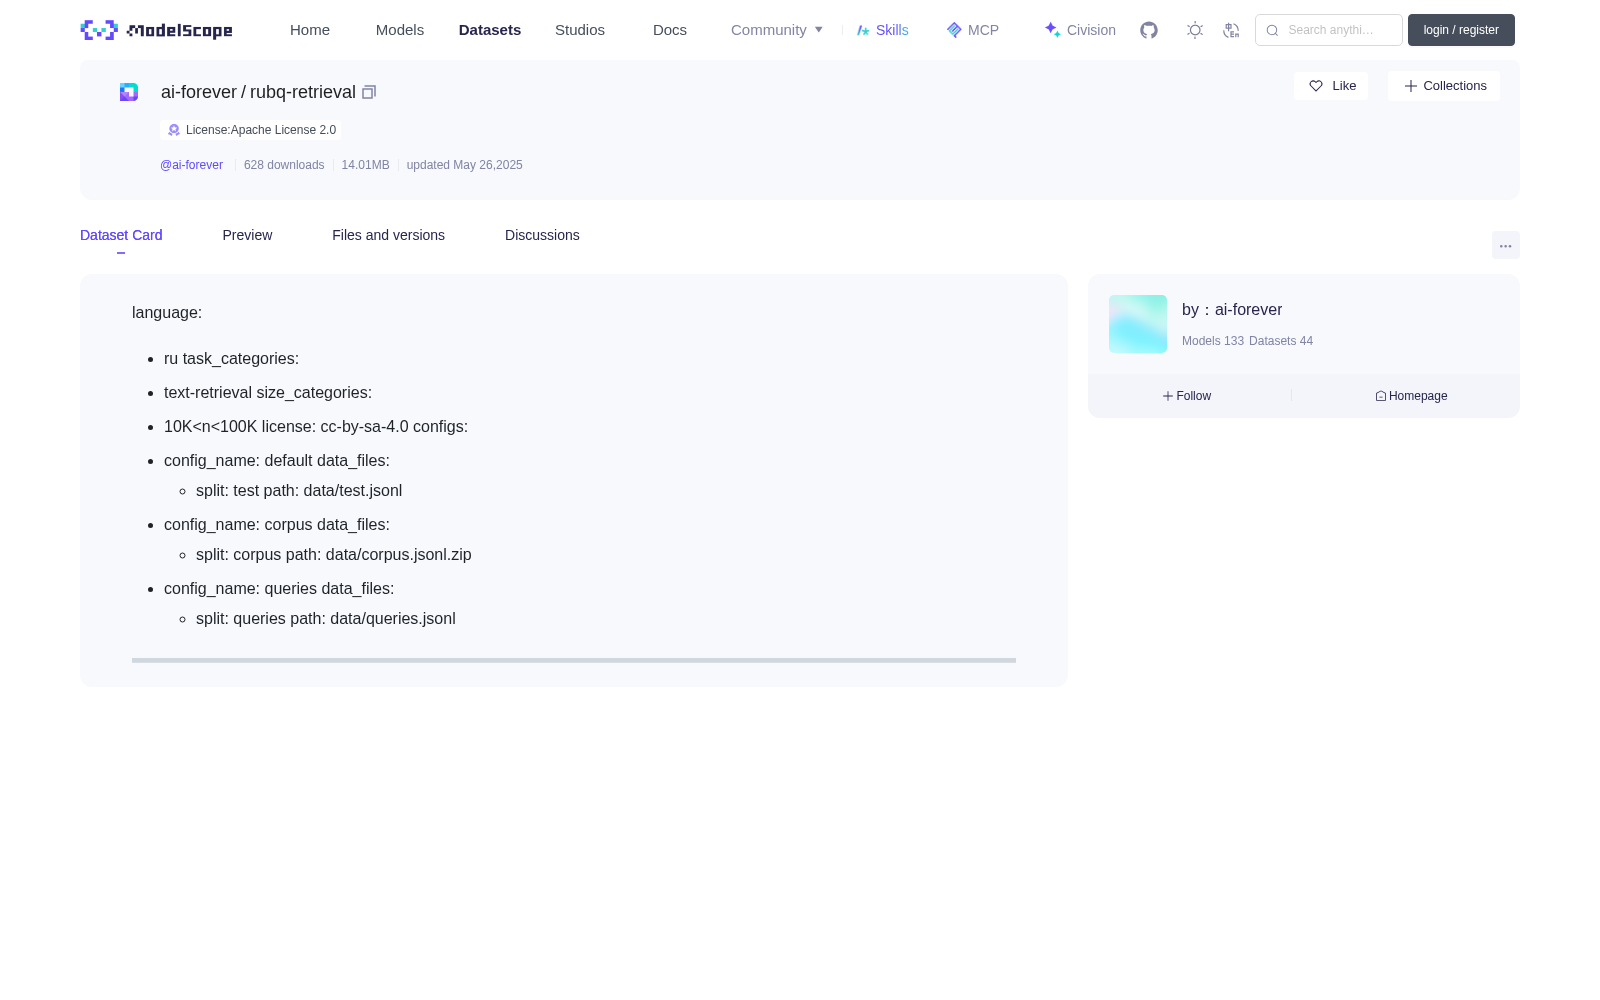This screenshot has height=1000, width=1600.
Task: Copy the dataset name ai-forever/rubq-retrieval
Action: [369, 92]
